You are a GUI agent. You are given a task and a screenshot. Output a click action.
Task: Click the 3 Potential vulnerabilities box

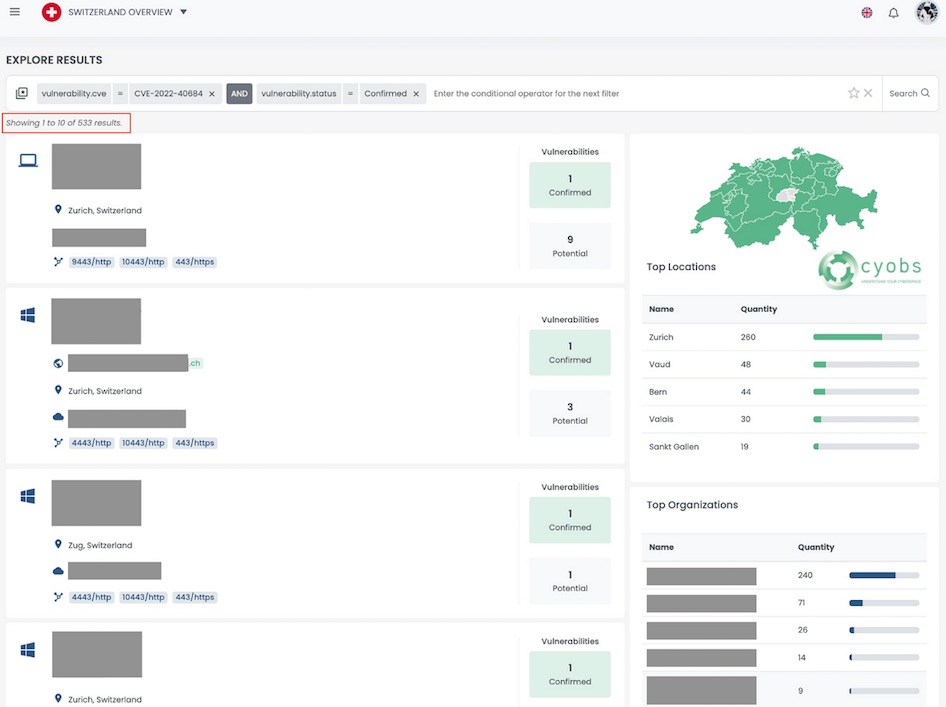pyautogui.click(x=570, y=414)
